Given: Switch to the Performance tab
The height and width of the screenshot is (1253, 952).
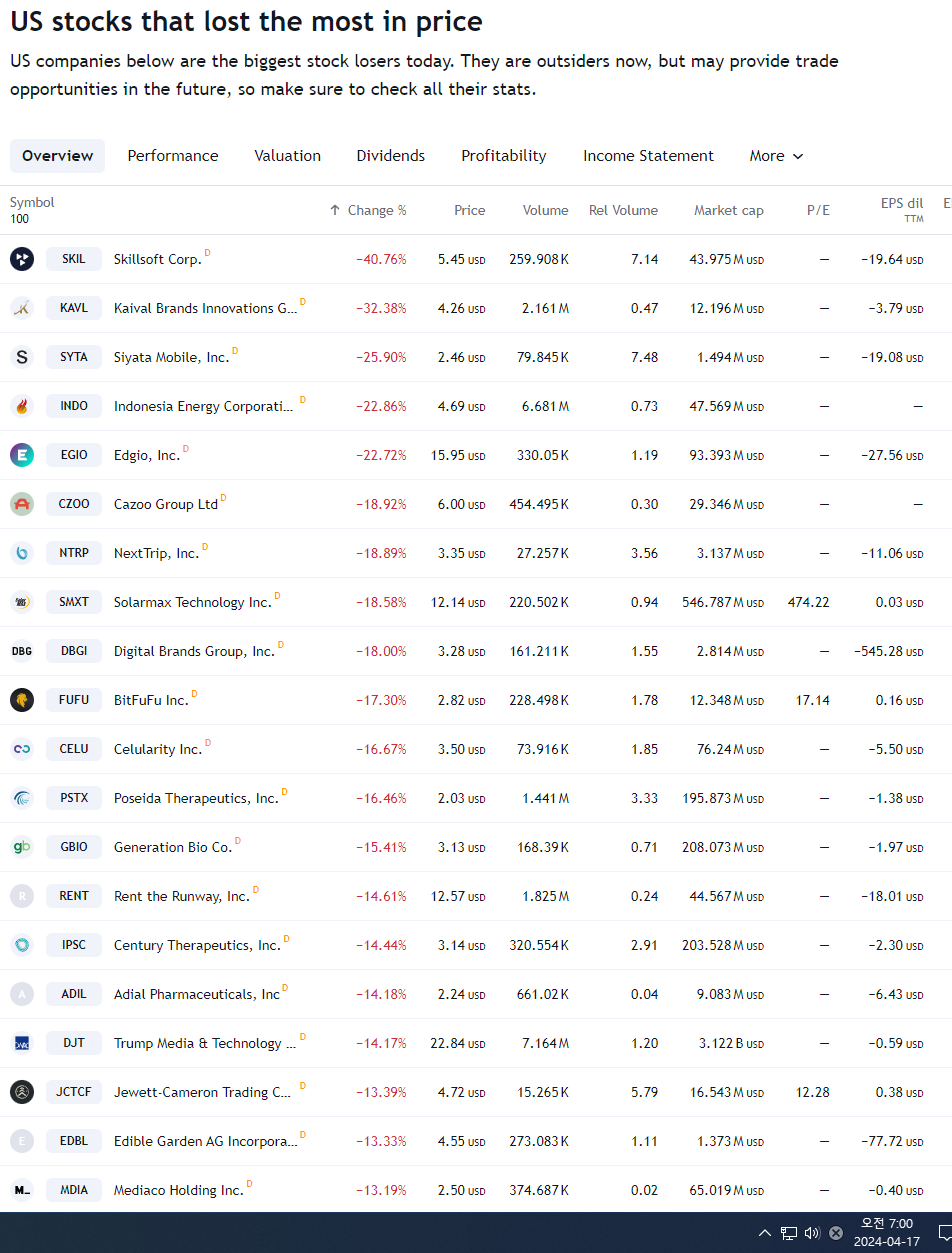Looking at the screenshot, I should pyautogui.click(x=173, y=156).
